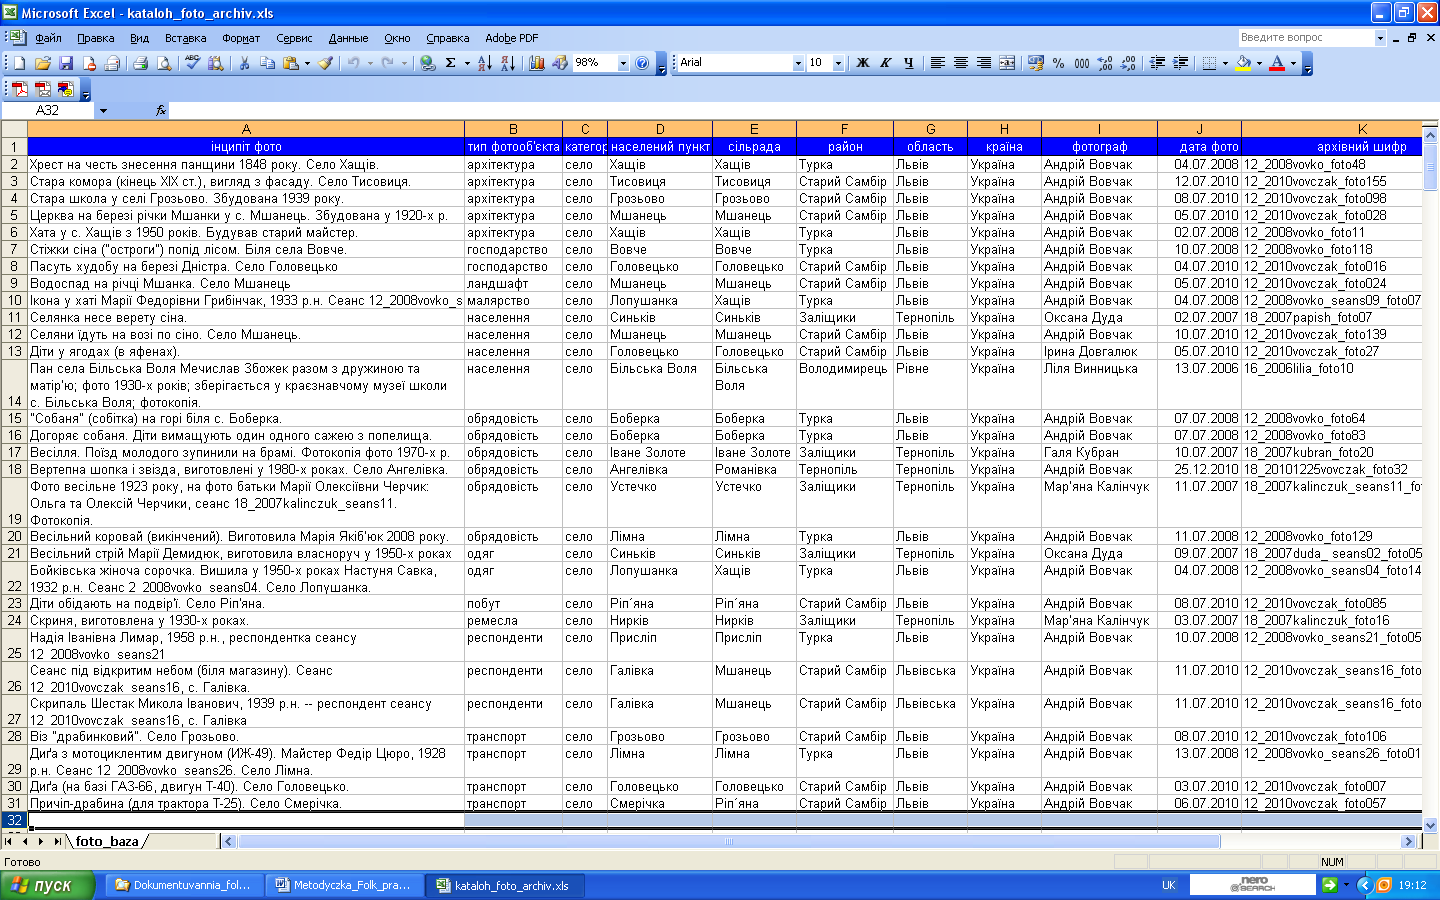This screenshot has height=900, width=1440.
Task: Click the 'Введите вопрос' help field
Action: (1305, 37)
